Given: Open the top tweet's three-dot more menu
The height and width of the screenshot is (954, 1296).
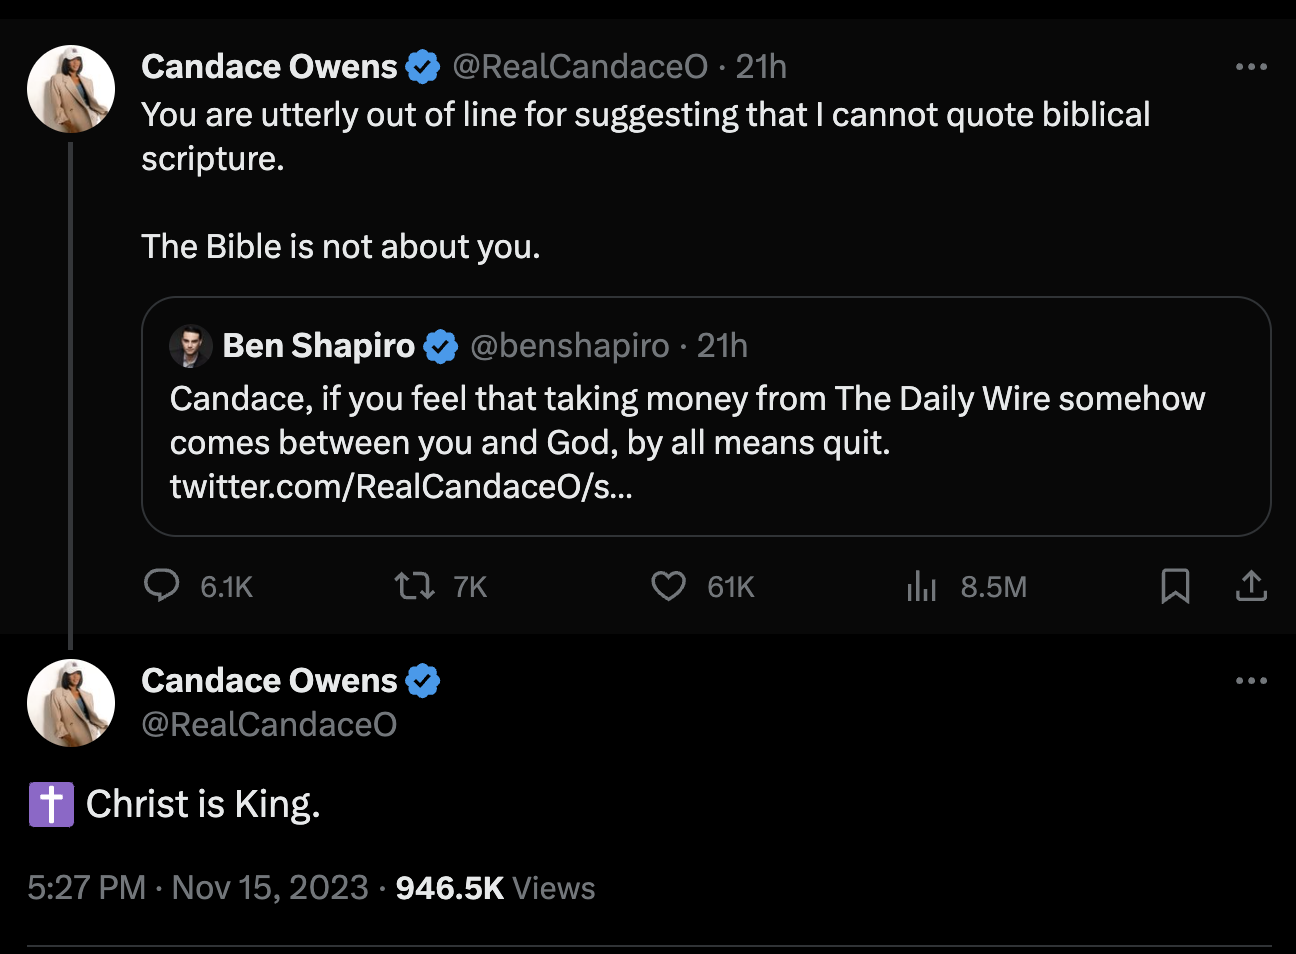Looking at the screenshot, I should [x=1251, y=67].
